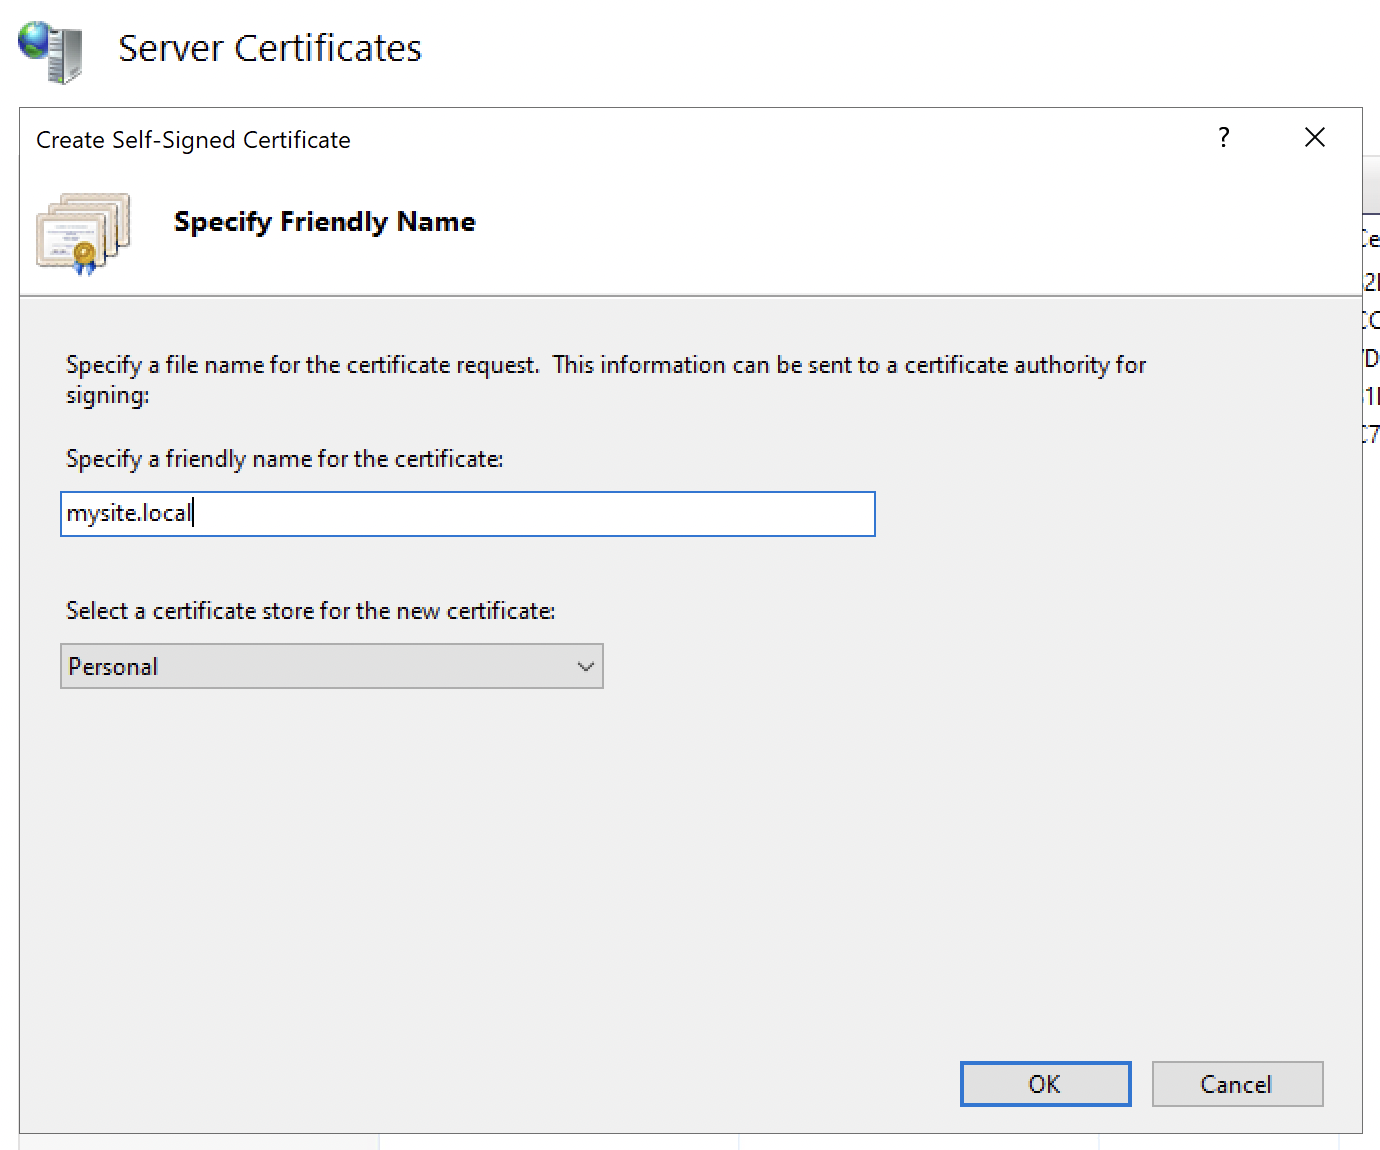Click the Specify Friendly Name heading
This screenshot has width=1380, height=1150.
coord(325,222)
